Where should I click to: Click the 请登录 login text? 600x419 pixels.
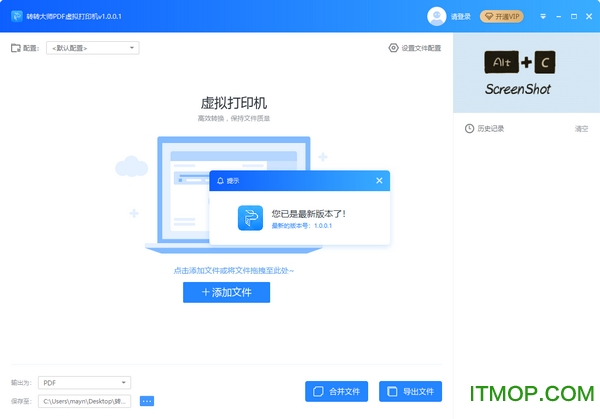coord(460,16)
